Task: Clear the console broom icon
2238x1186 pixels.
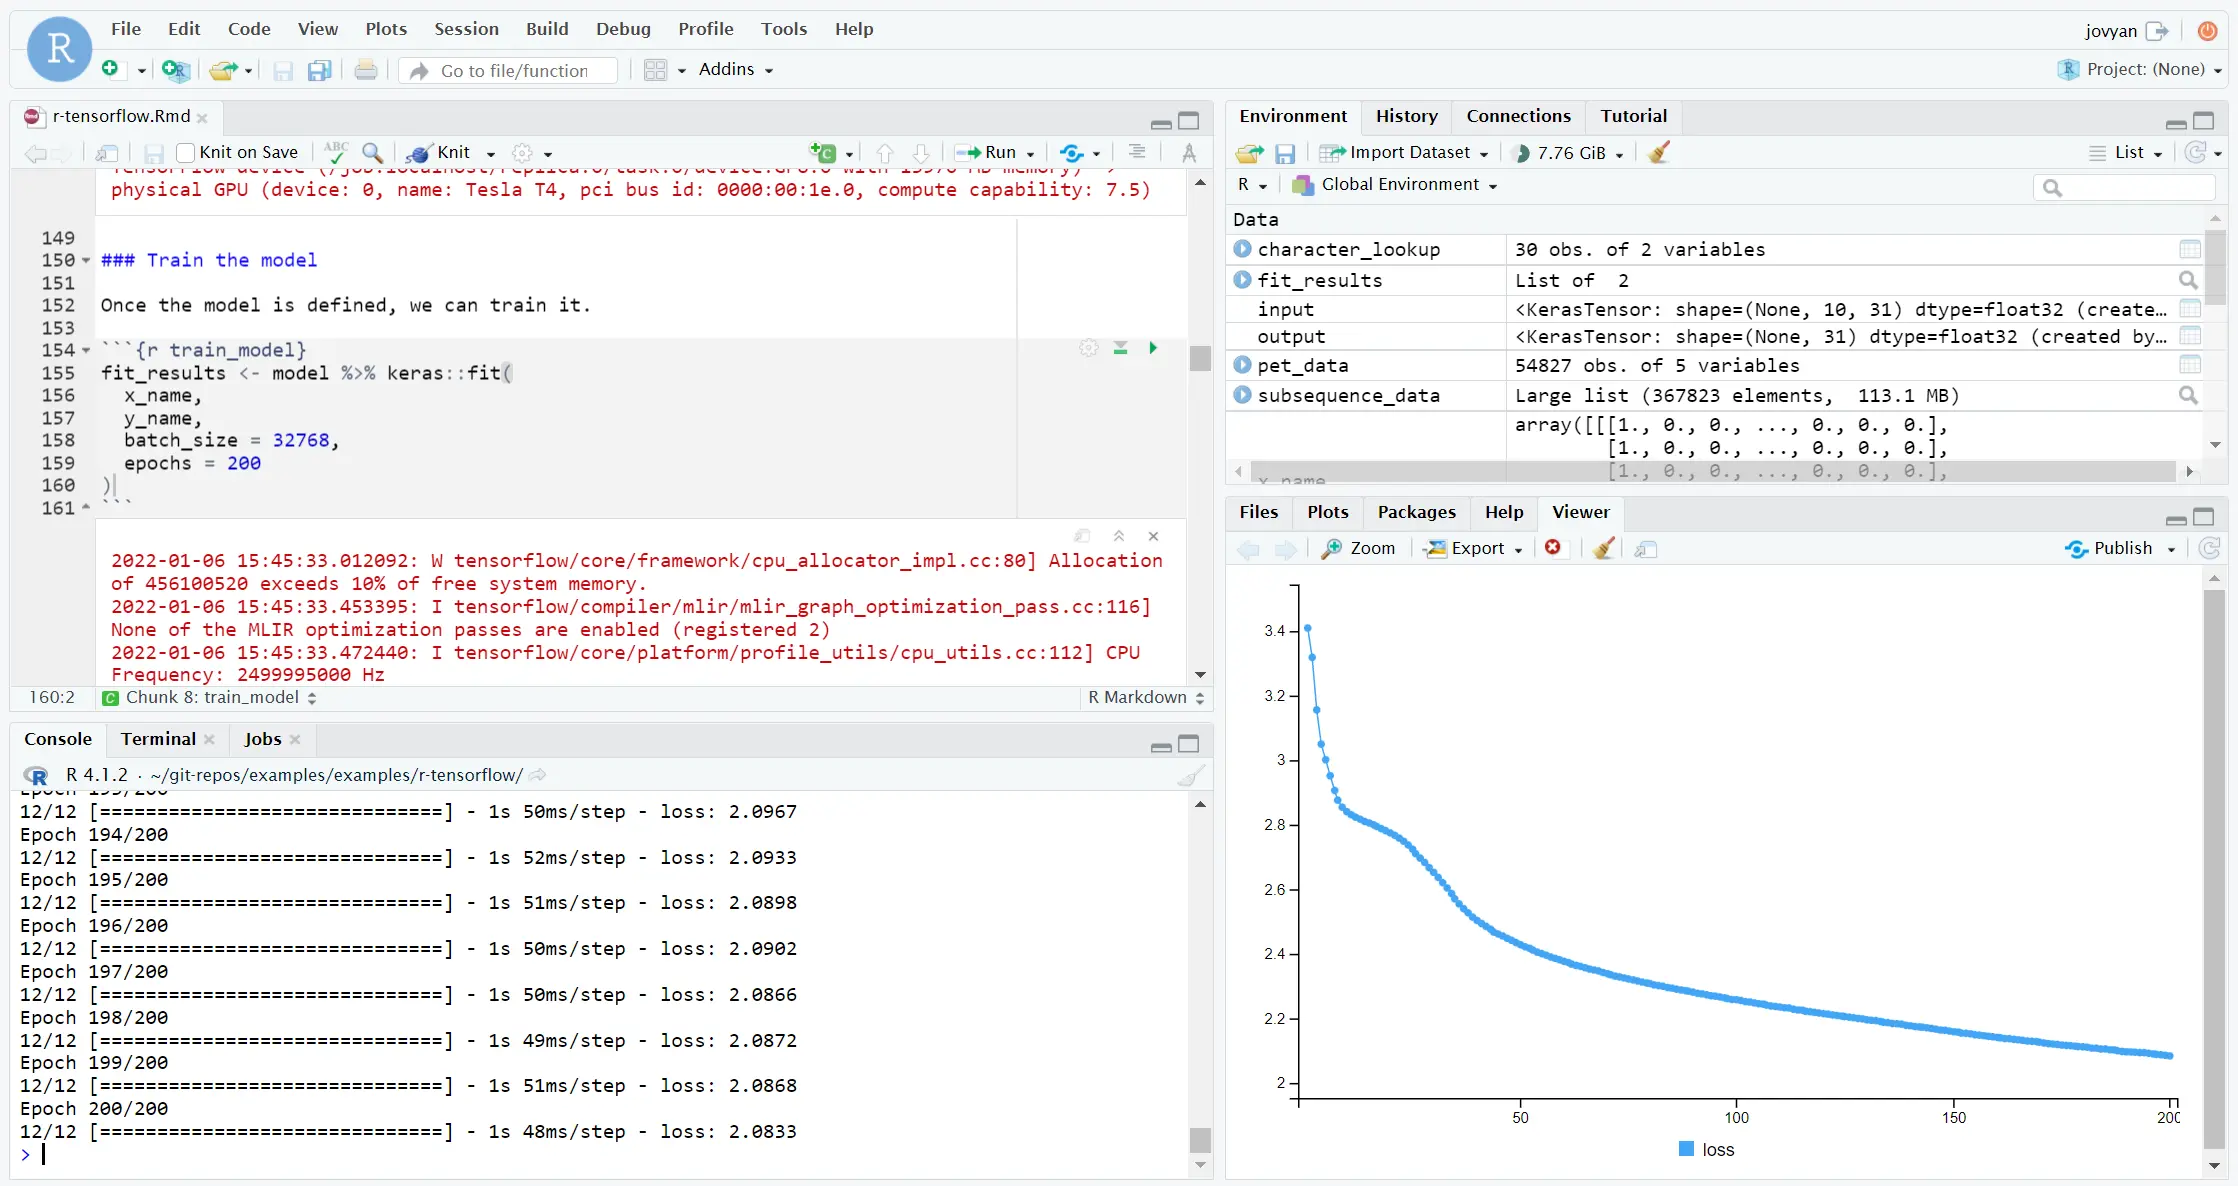Action: pos(1190,775)
